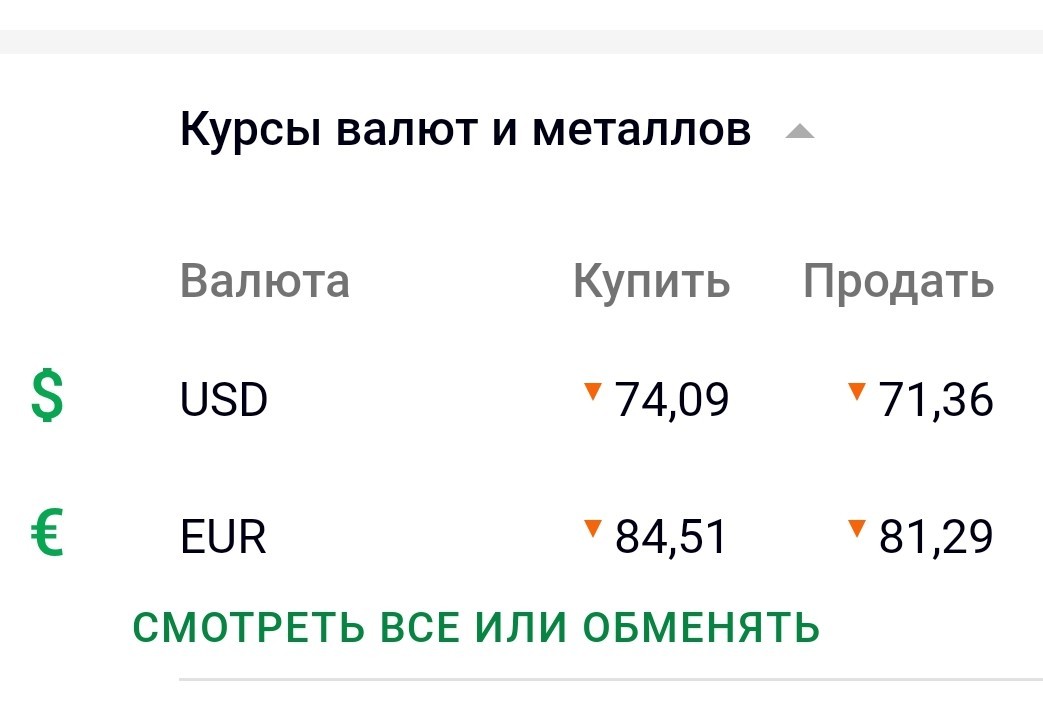The image size is (1043, 711).
Task: Select the EUR currency label
Action: click(x=223, y=538)
